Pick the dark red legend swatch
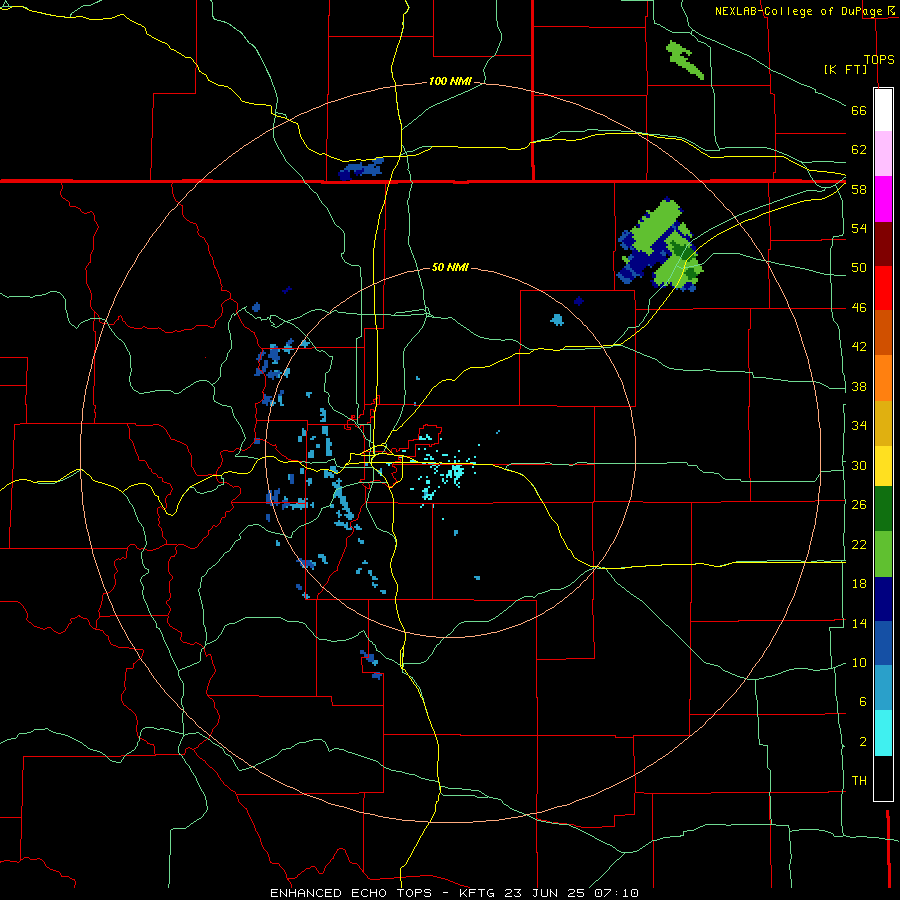Image resolution: width=900 pixels, height=900 pixels. (x=883, y=244)
